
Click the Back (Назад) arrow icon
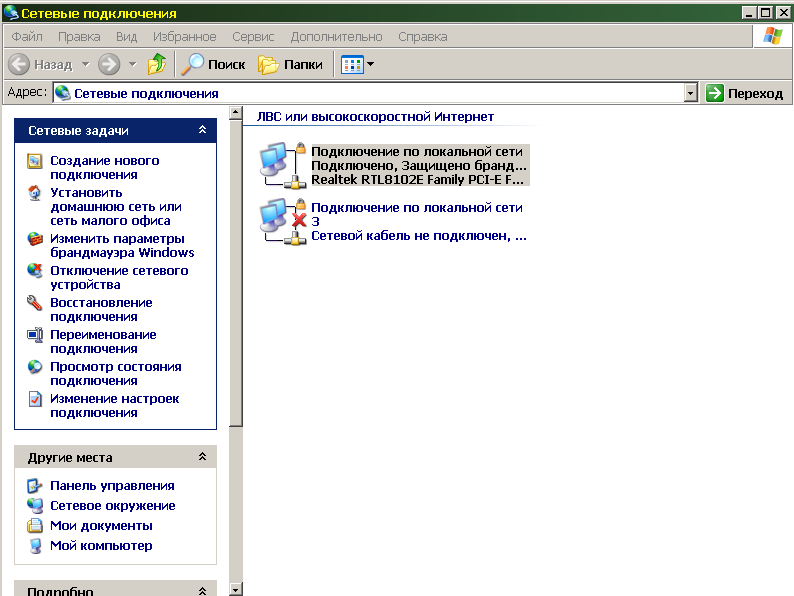click(19, 64)
